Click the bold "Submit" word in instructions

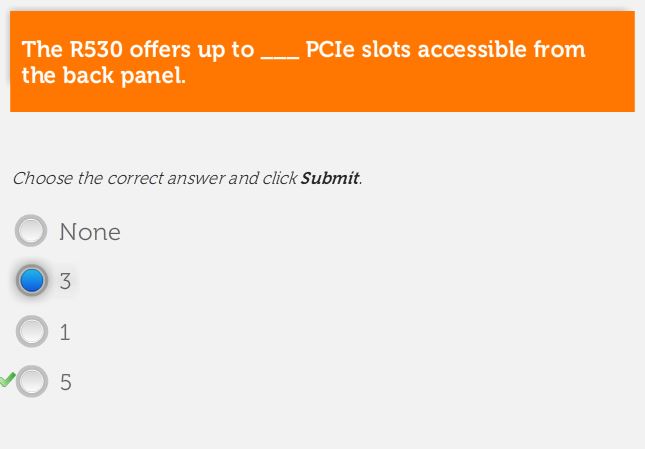tap(329, 179)
